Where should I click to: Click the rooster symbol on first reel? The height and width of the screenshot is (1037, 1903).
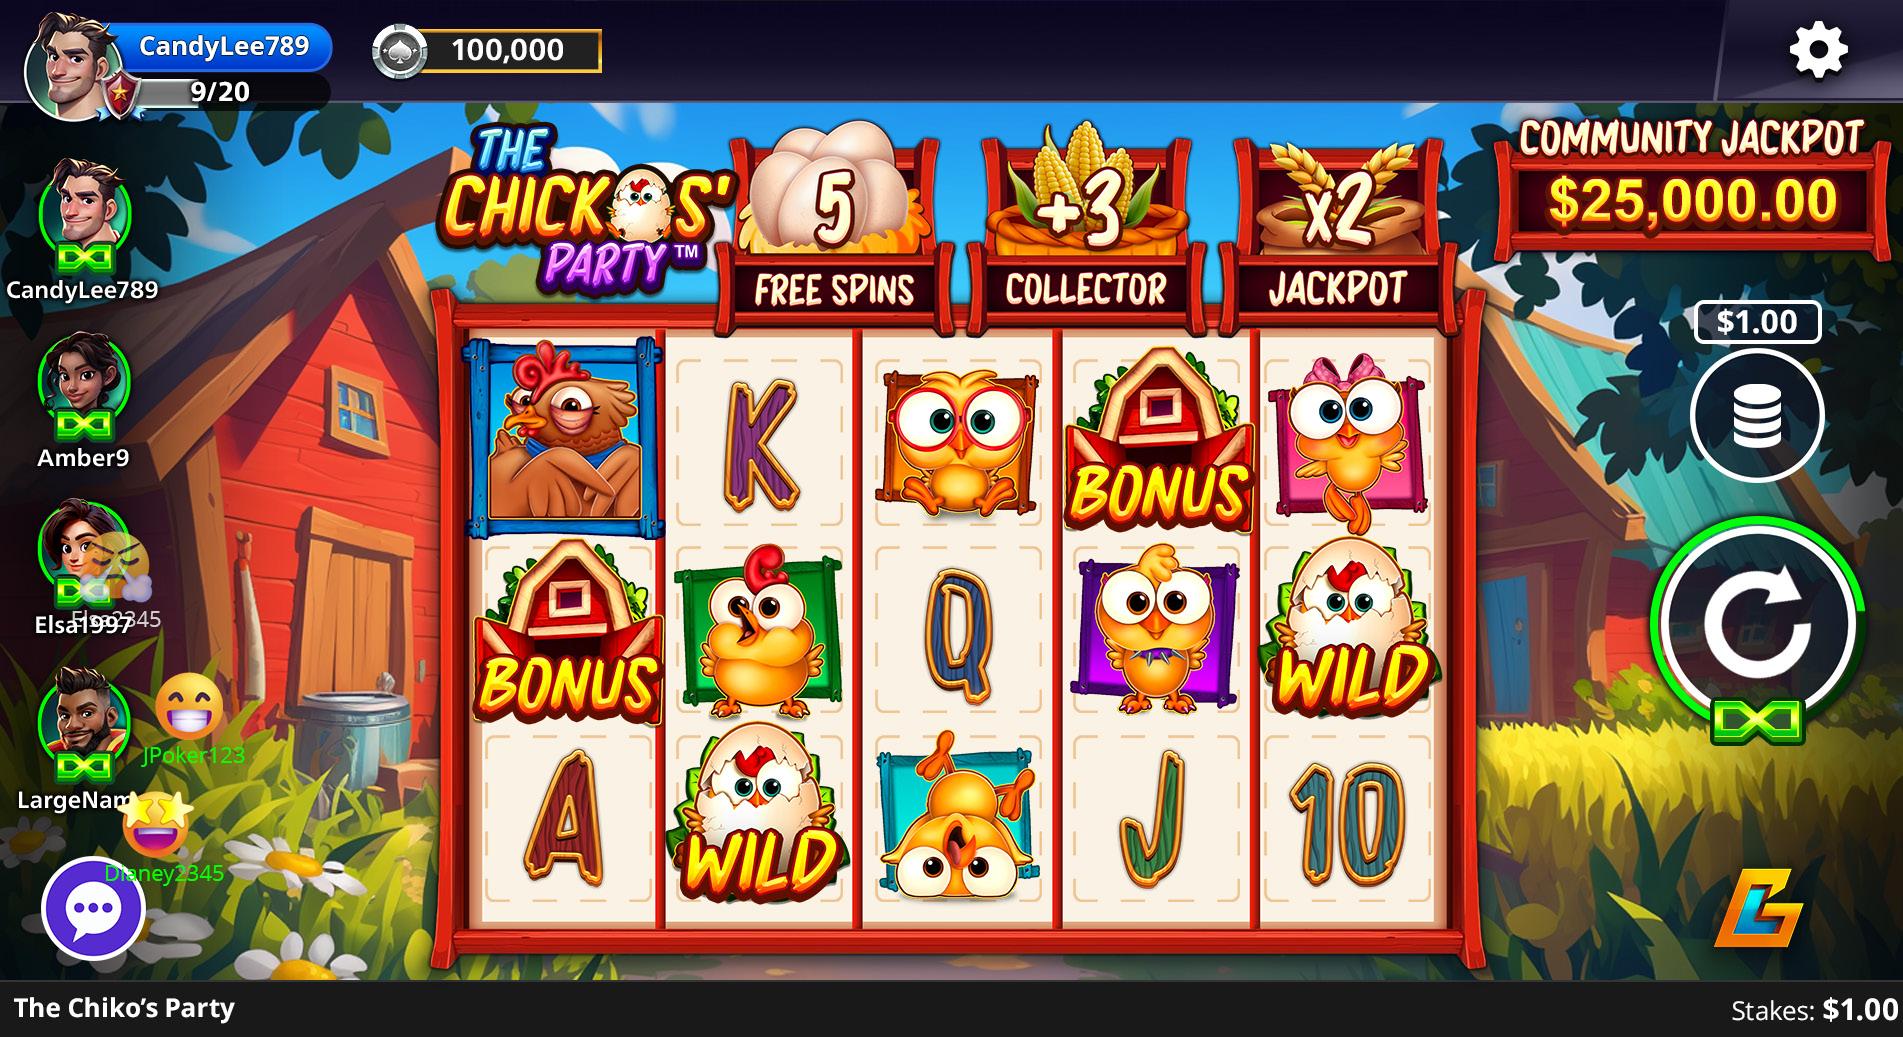click(x=565, y=436)
